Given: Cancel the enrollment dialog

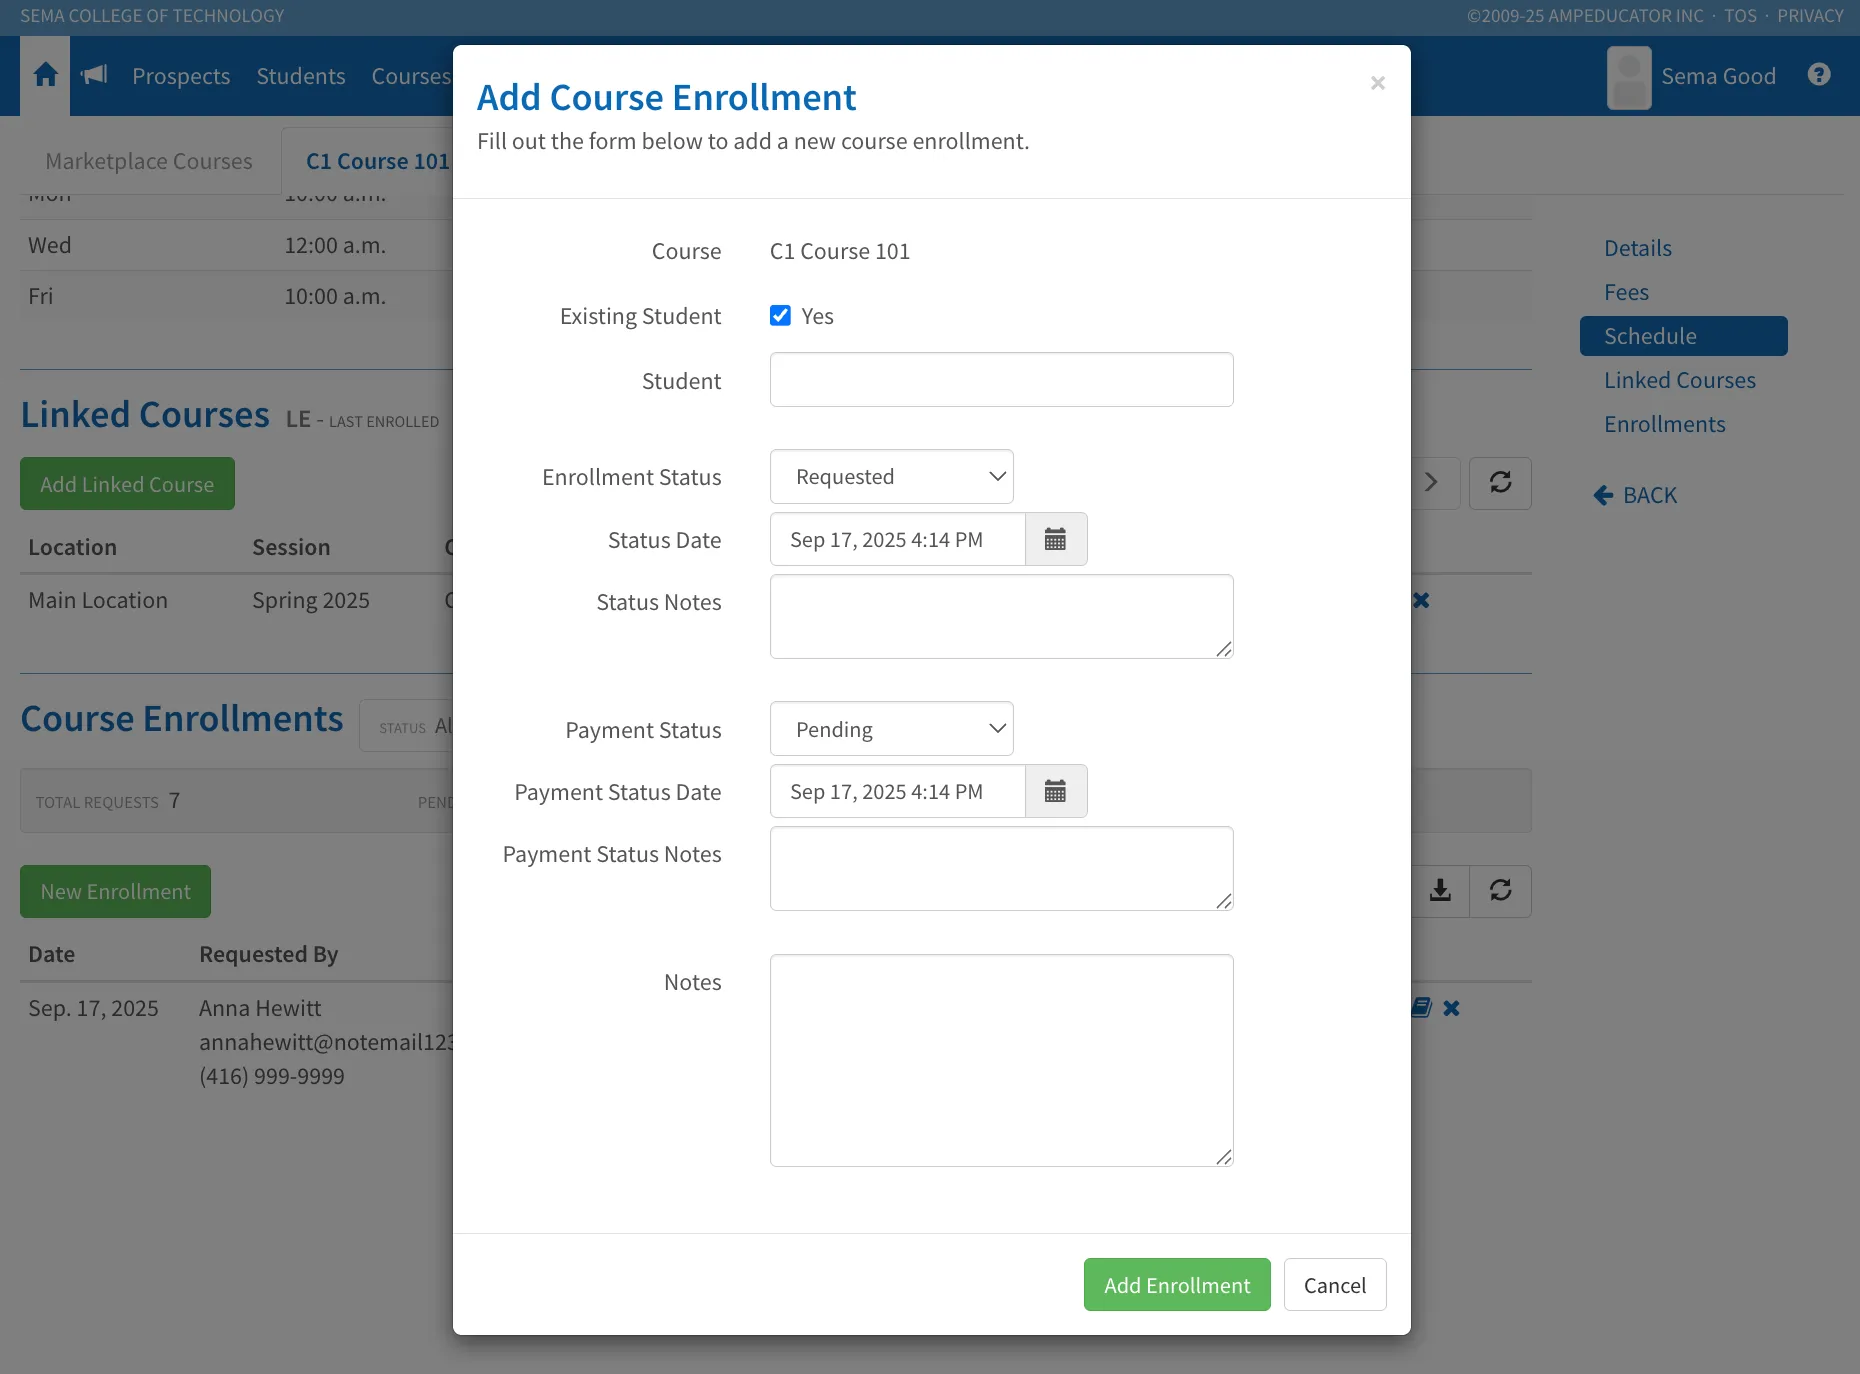Looking at the screenshot, I should [1335, 1285].
